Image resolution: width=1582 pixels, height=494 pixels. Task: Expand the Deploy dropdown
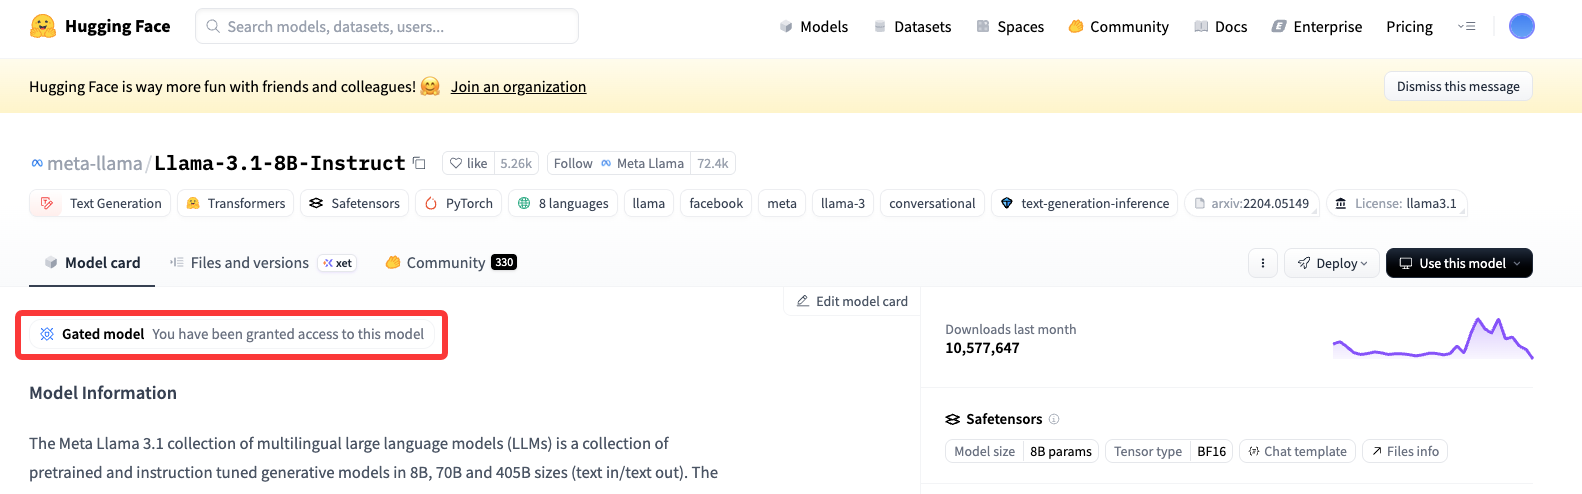[1332, 263]
